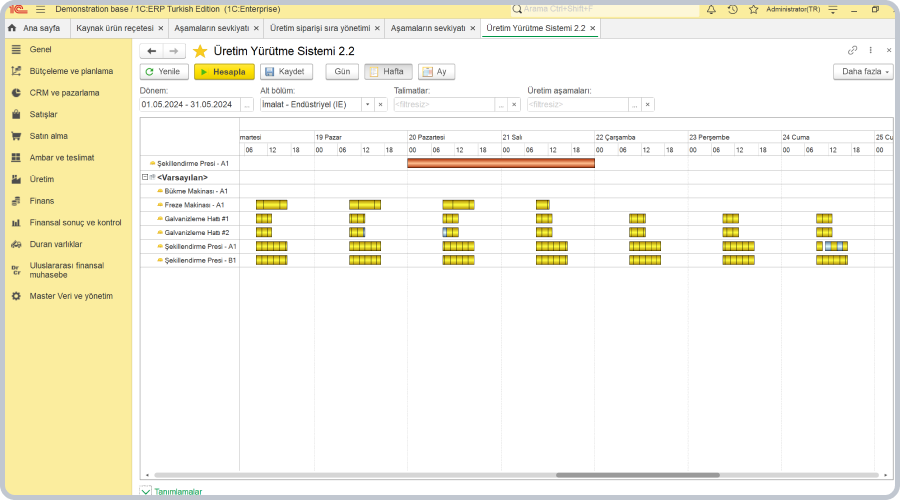
Task: Copy link using chain icon
Action: pos(852,51)
